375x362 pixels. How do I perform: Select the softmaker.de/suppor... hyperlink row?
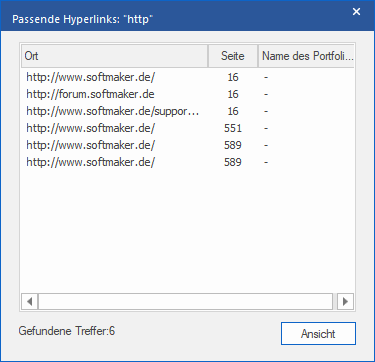(x=187, y=111)
